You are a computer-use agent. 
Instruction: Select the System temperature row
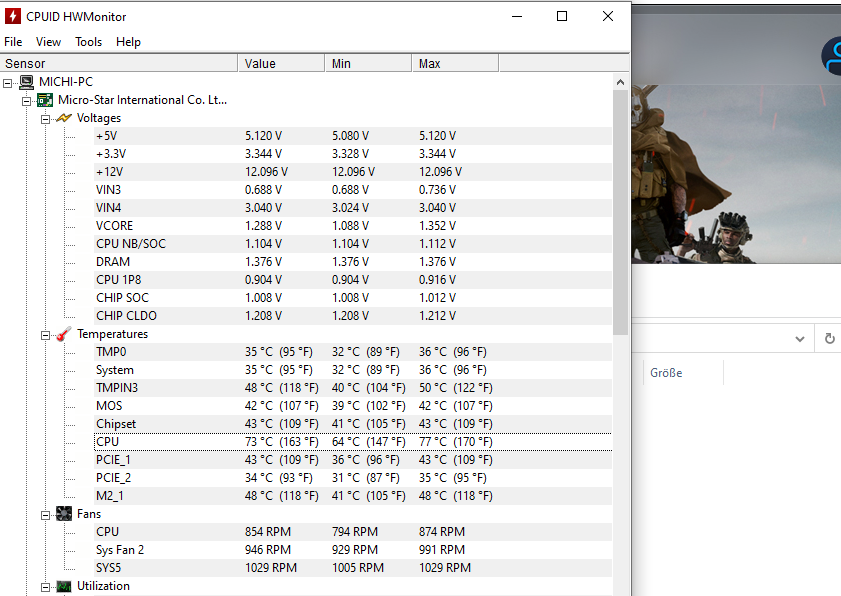pyautogui.click(x=353, y=370)
